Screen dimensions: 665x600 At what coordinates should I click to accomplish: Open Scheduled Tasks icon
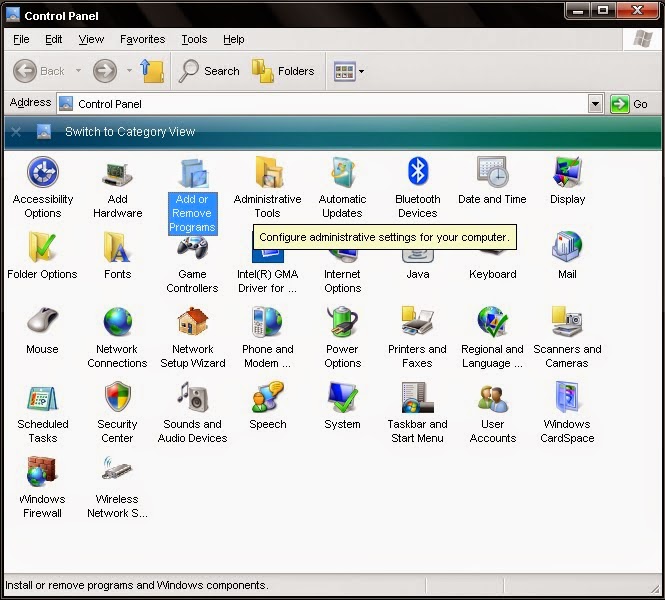pyautogui.click(x=42, y=398)
